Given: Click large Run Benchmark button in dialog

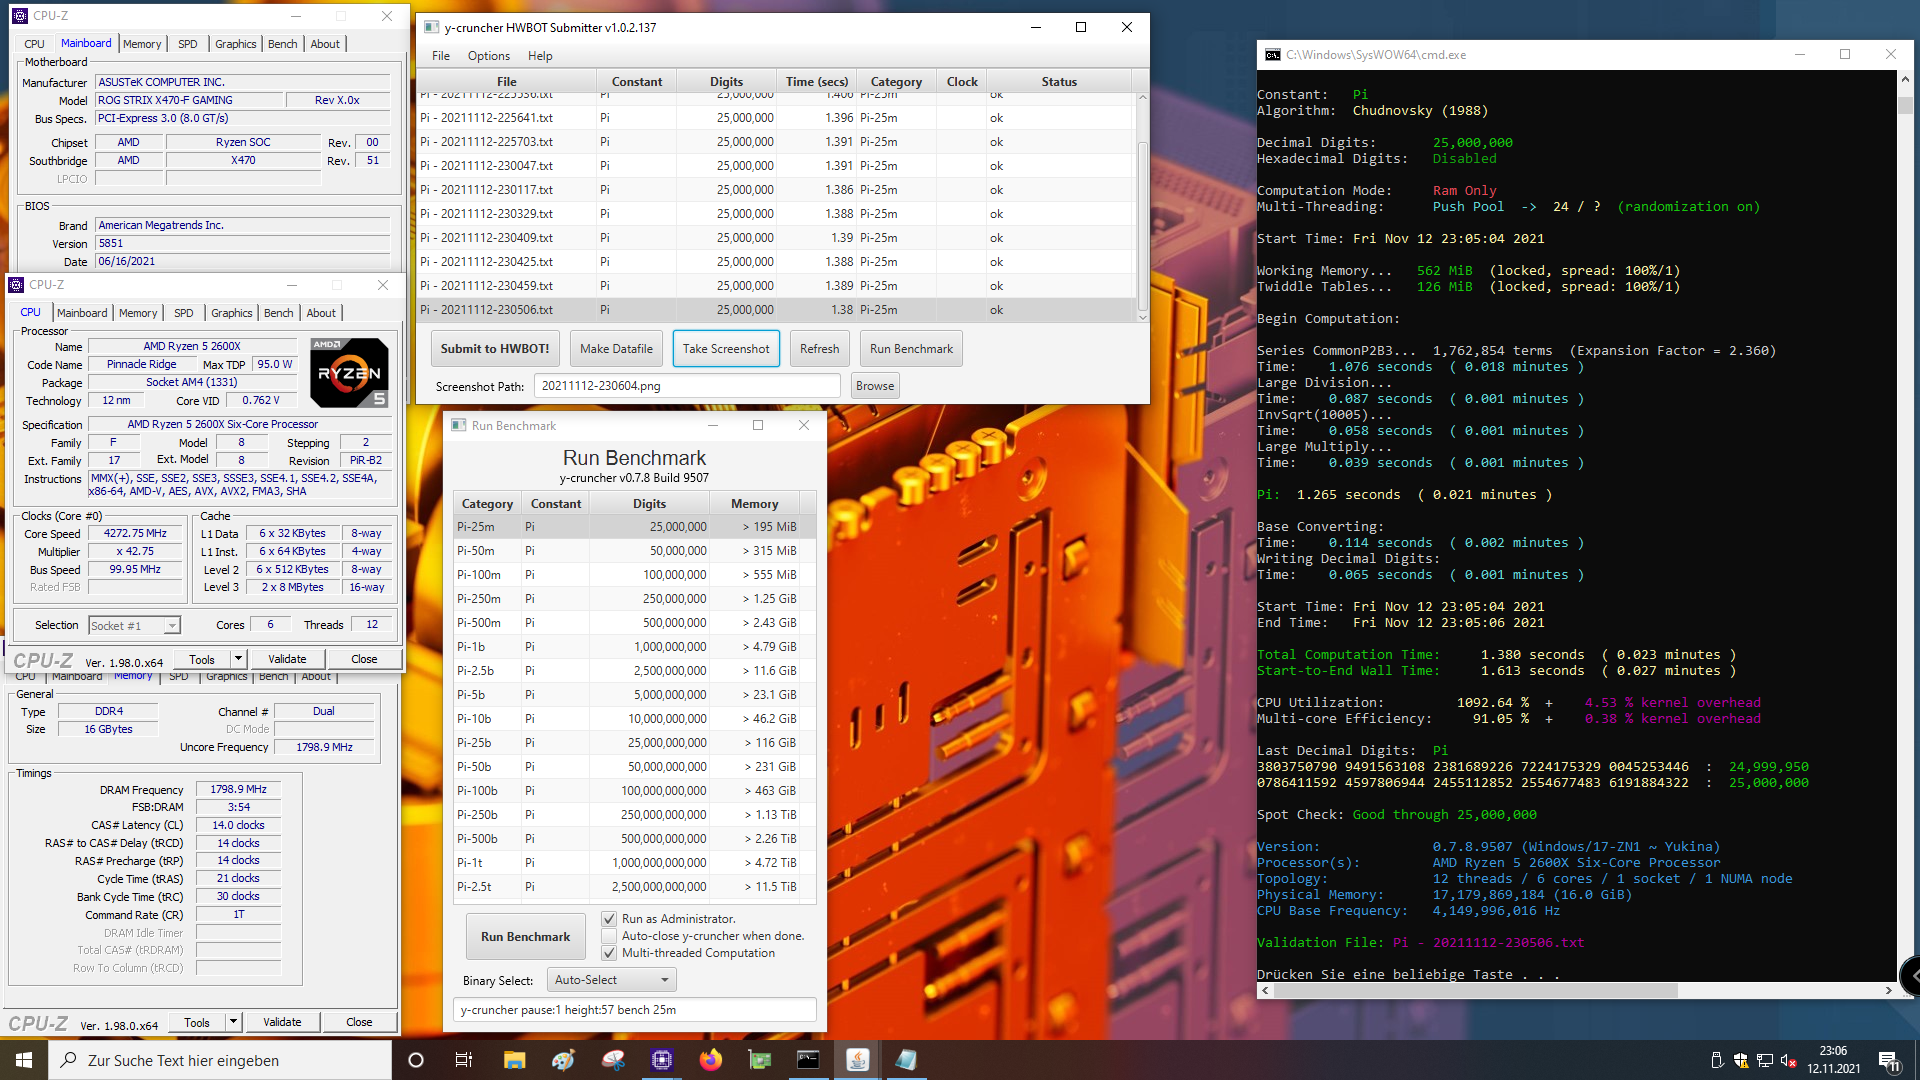Looking at the screenshot, I should 526,937.
